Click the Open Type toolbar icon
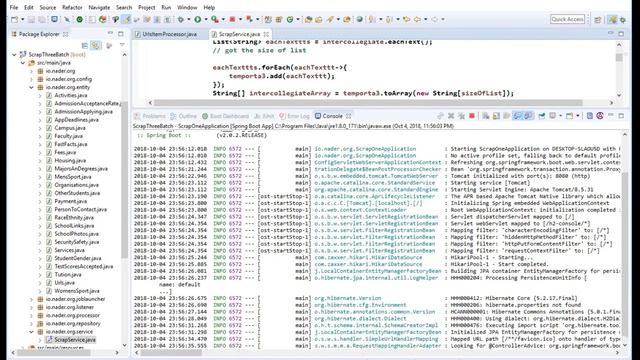The width and height of the screenshot is (640, 360). (309, 19)
